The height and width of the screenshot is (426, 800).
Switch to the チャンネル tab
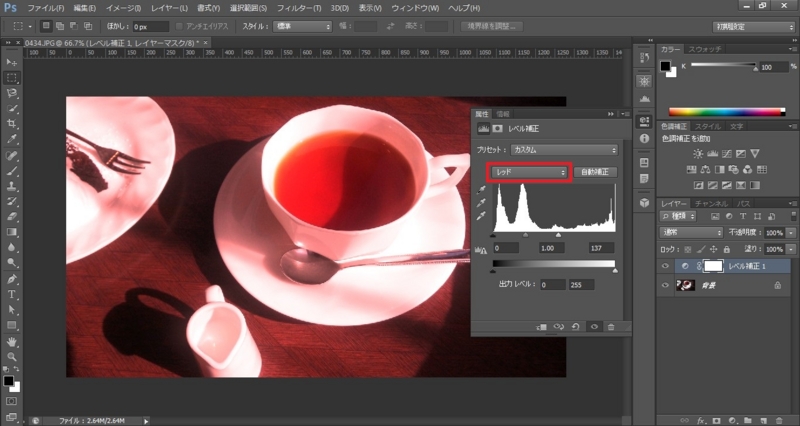point(711,204)
